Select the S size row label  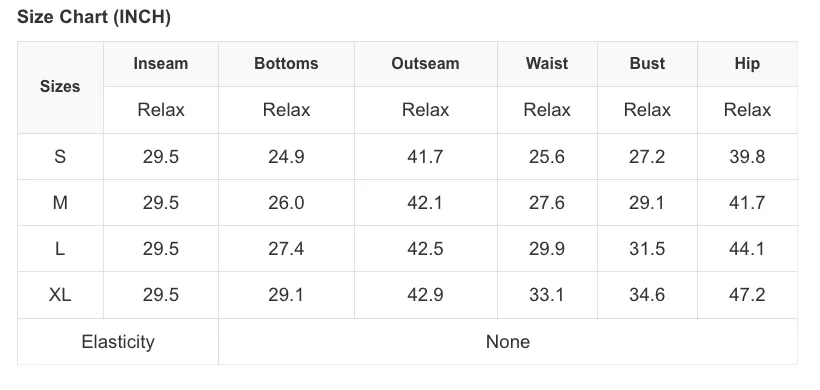pos(60,156)
